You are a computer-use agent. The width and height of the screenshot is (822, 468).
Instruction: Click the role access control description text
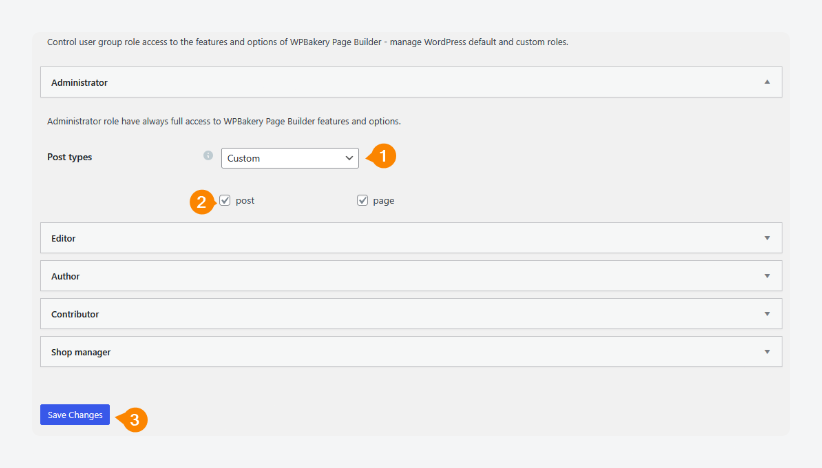coord(308,42)
